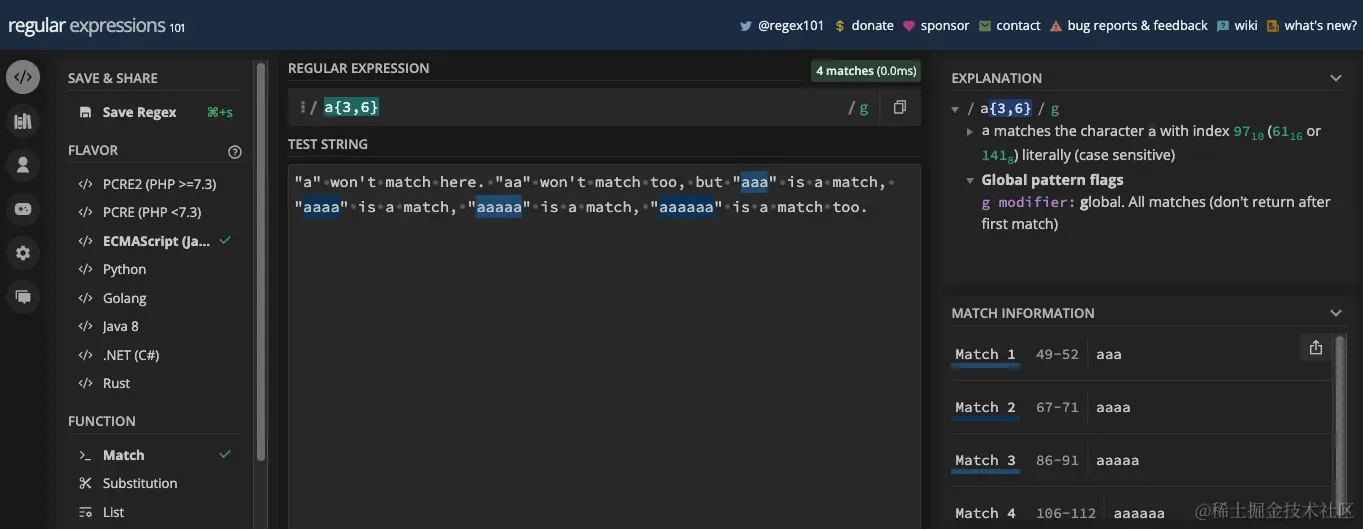Select Match 3 row 'aaaaa'
The width and height of the screenshot is (1363, 529).
(1141, 460)
